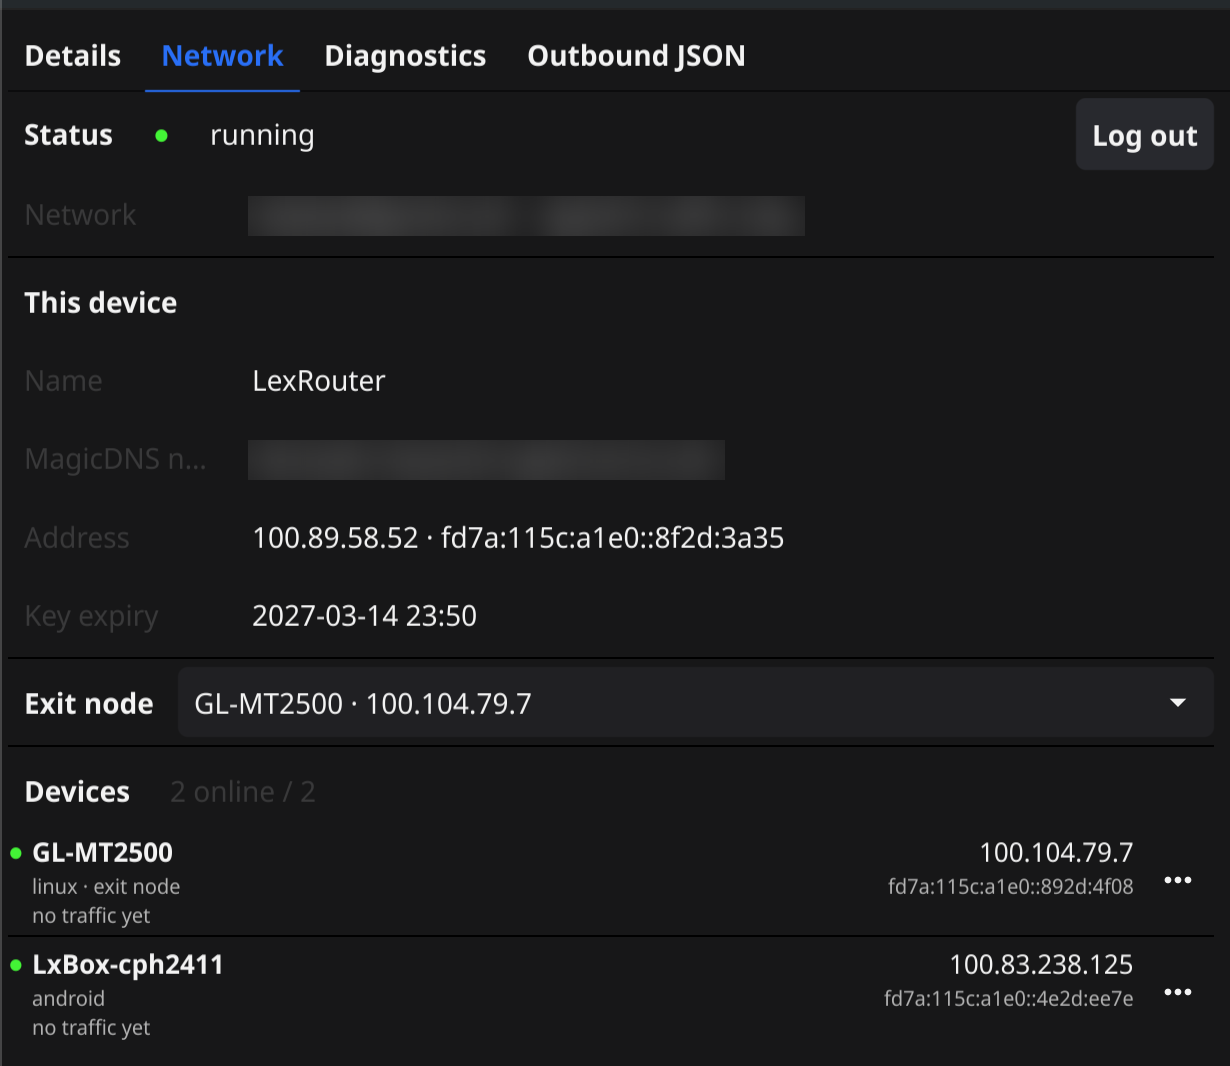Select the Network tab
1230x1066 pixels.
pos(222,56)
